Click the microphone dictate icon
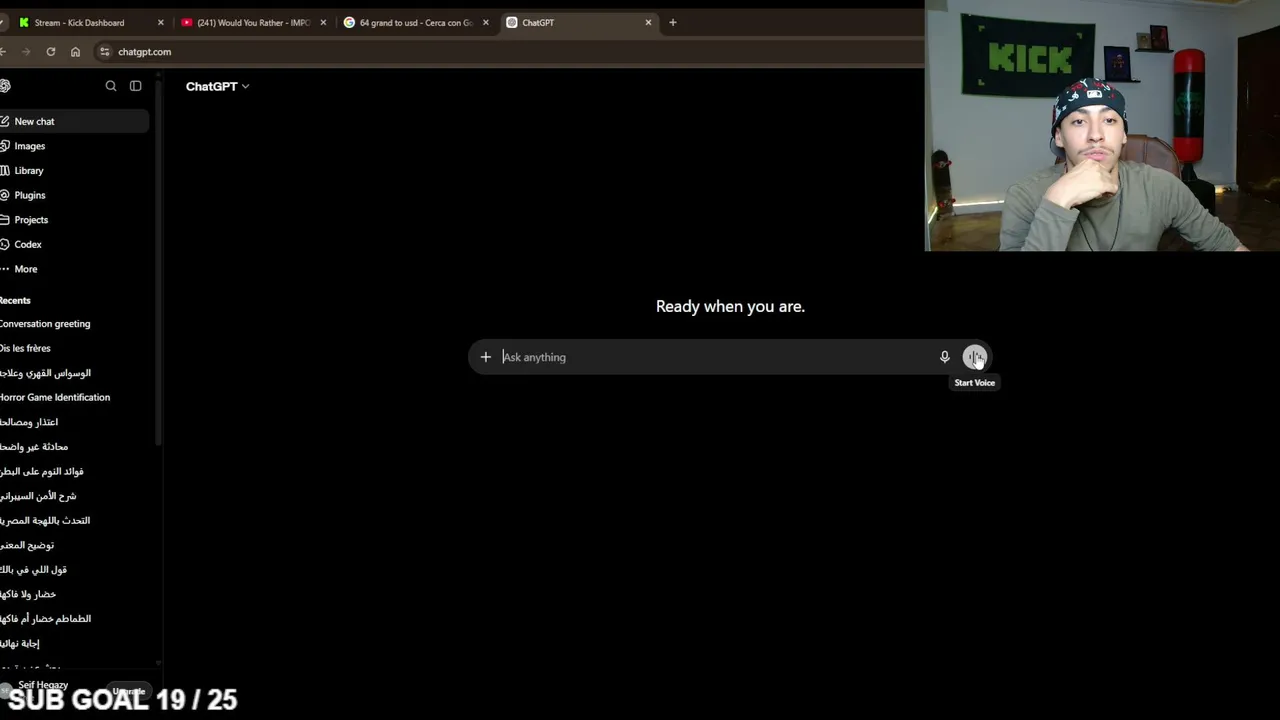Viewport: 1280px width, 720px height. (944, 357)
